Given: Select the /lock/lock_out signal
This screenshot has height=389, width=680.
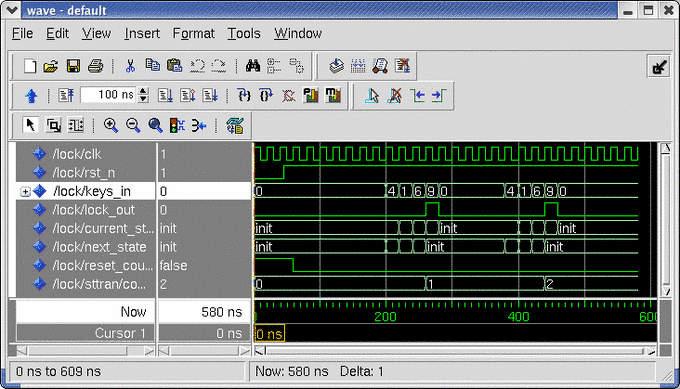Looking at the screenshot, I should pos(93,210).
